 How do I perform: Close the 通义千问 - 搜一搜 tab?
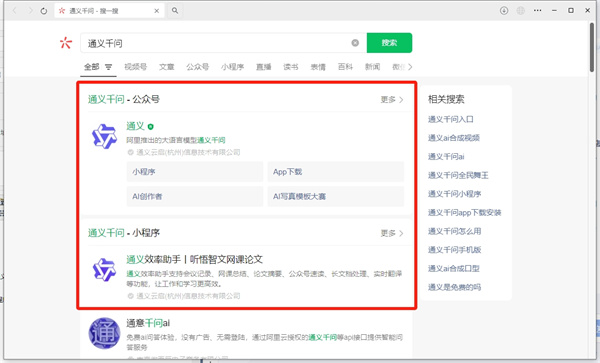(157, 11)
